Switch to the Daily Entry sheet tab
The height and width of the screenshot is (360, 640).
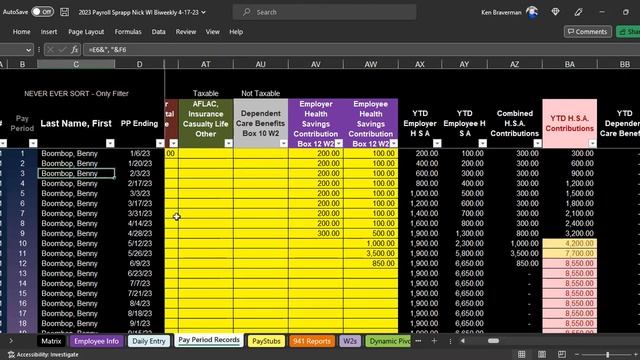point(149,341)
